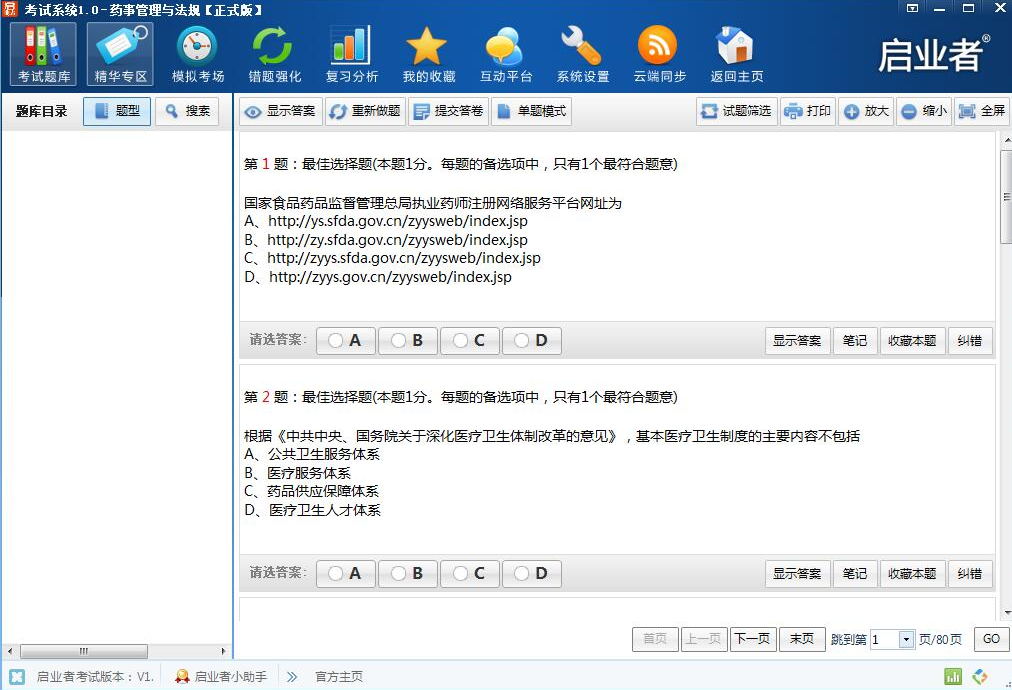Click 提交答卷 to submit answers
The image size is (1012, 690).
click(448, 111)
